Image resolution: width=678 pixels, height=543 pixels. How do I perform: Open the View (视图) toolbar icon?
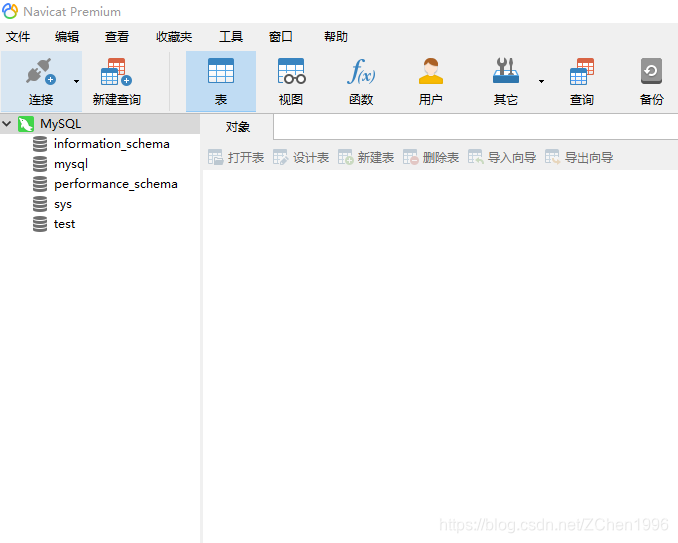(x=291, y=71)
